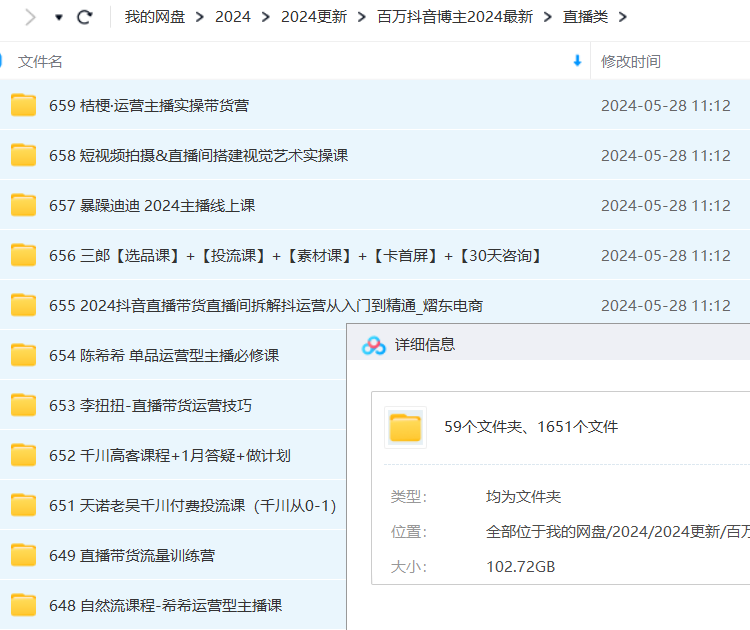750x630 pixels.
Task: Click the refresh icon in the navigation bar
Action: click(x=85, y=17)
